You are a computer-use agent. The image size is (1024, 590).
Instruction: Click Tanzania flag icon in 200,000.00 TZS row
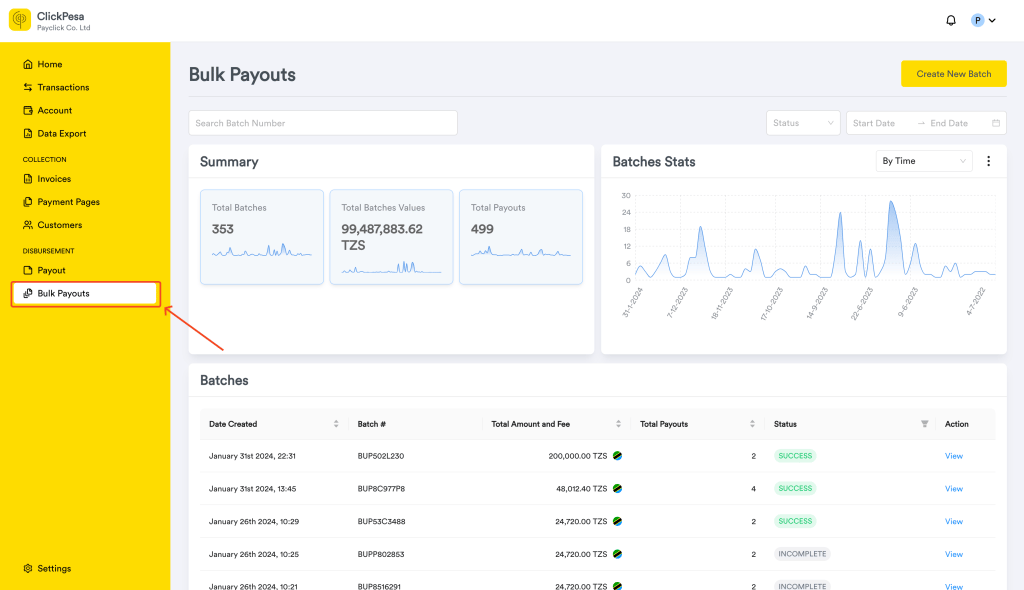point(617,456)
